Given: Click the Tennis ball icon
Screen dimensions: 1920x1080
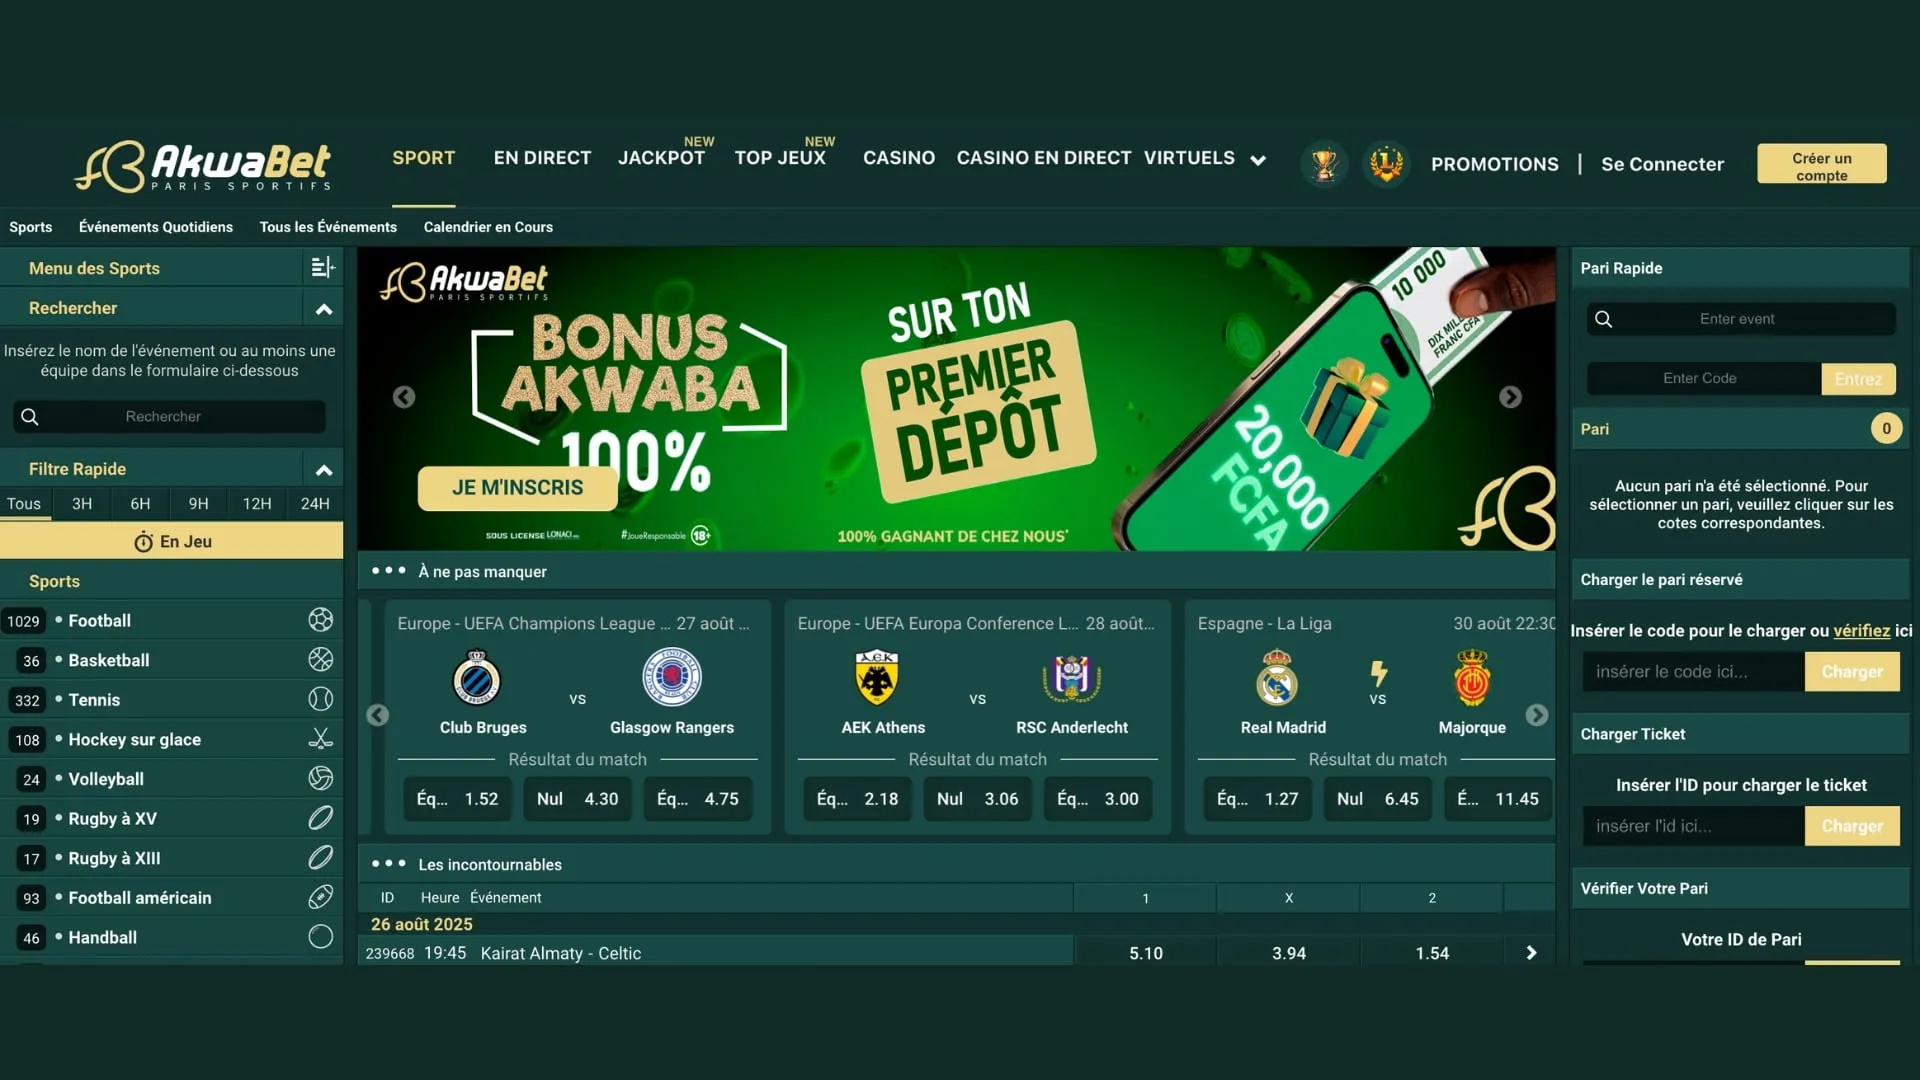Looking at the screenshot, I should tap(320, 699).
